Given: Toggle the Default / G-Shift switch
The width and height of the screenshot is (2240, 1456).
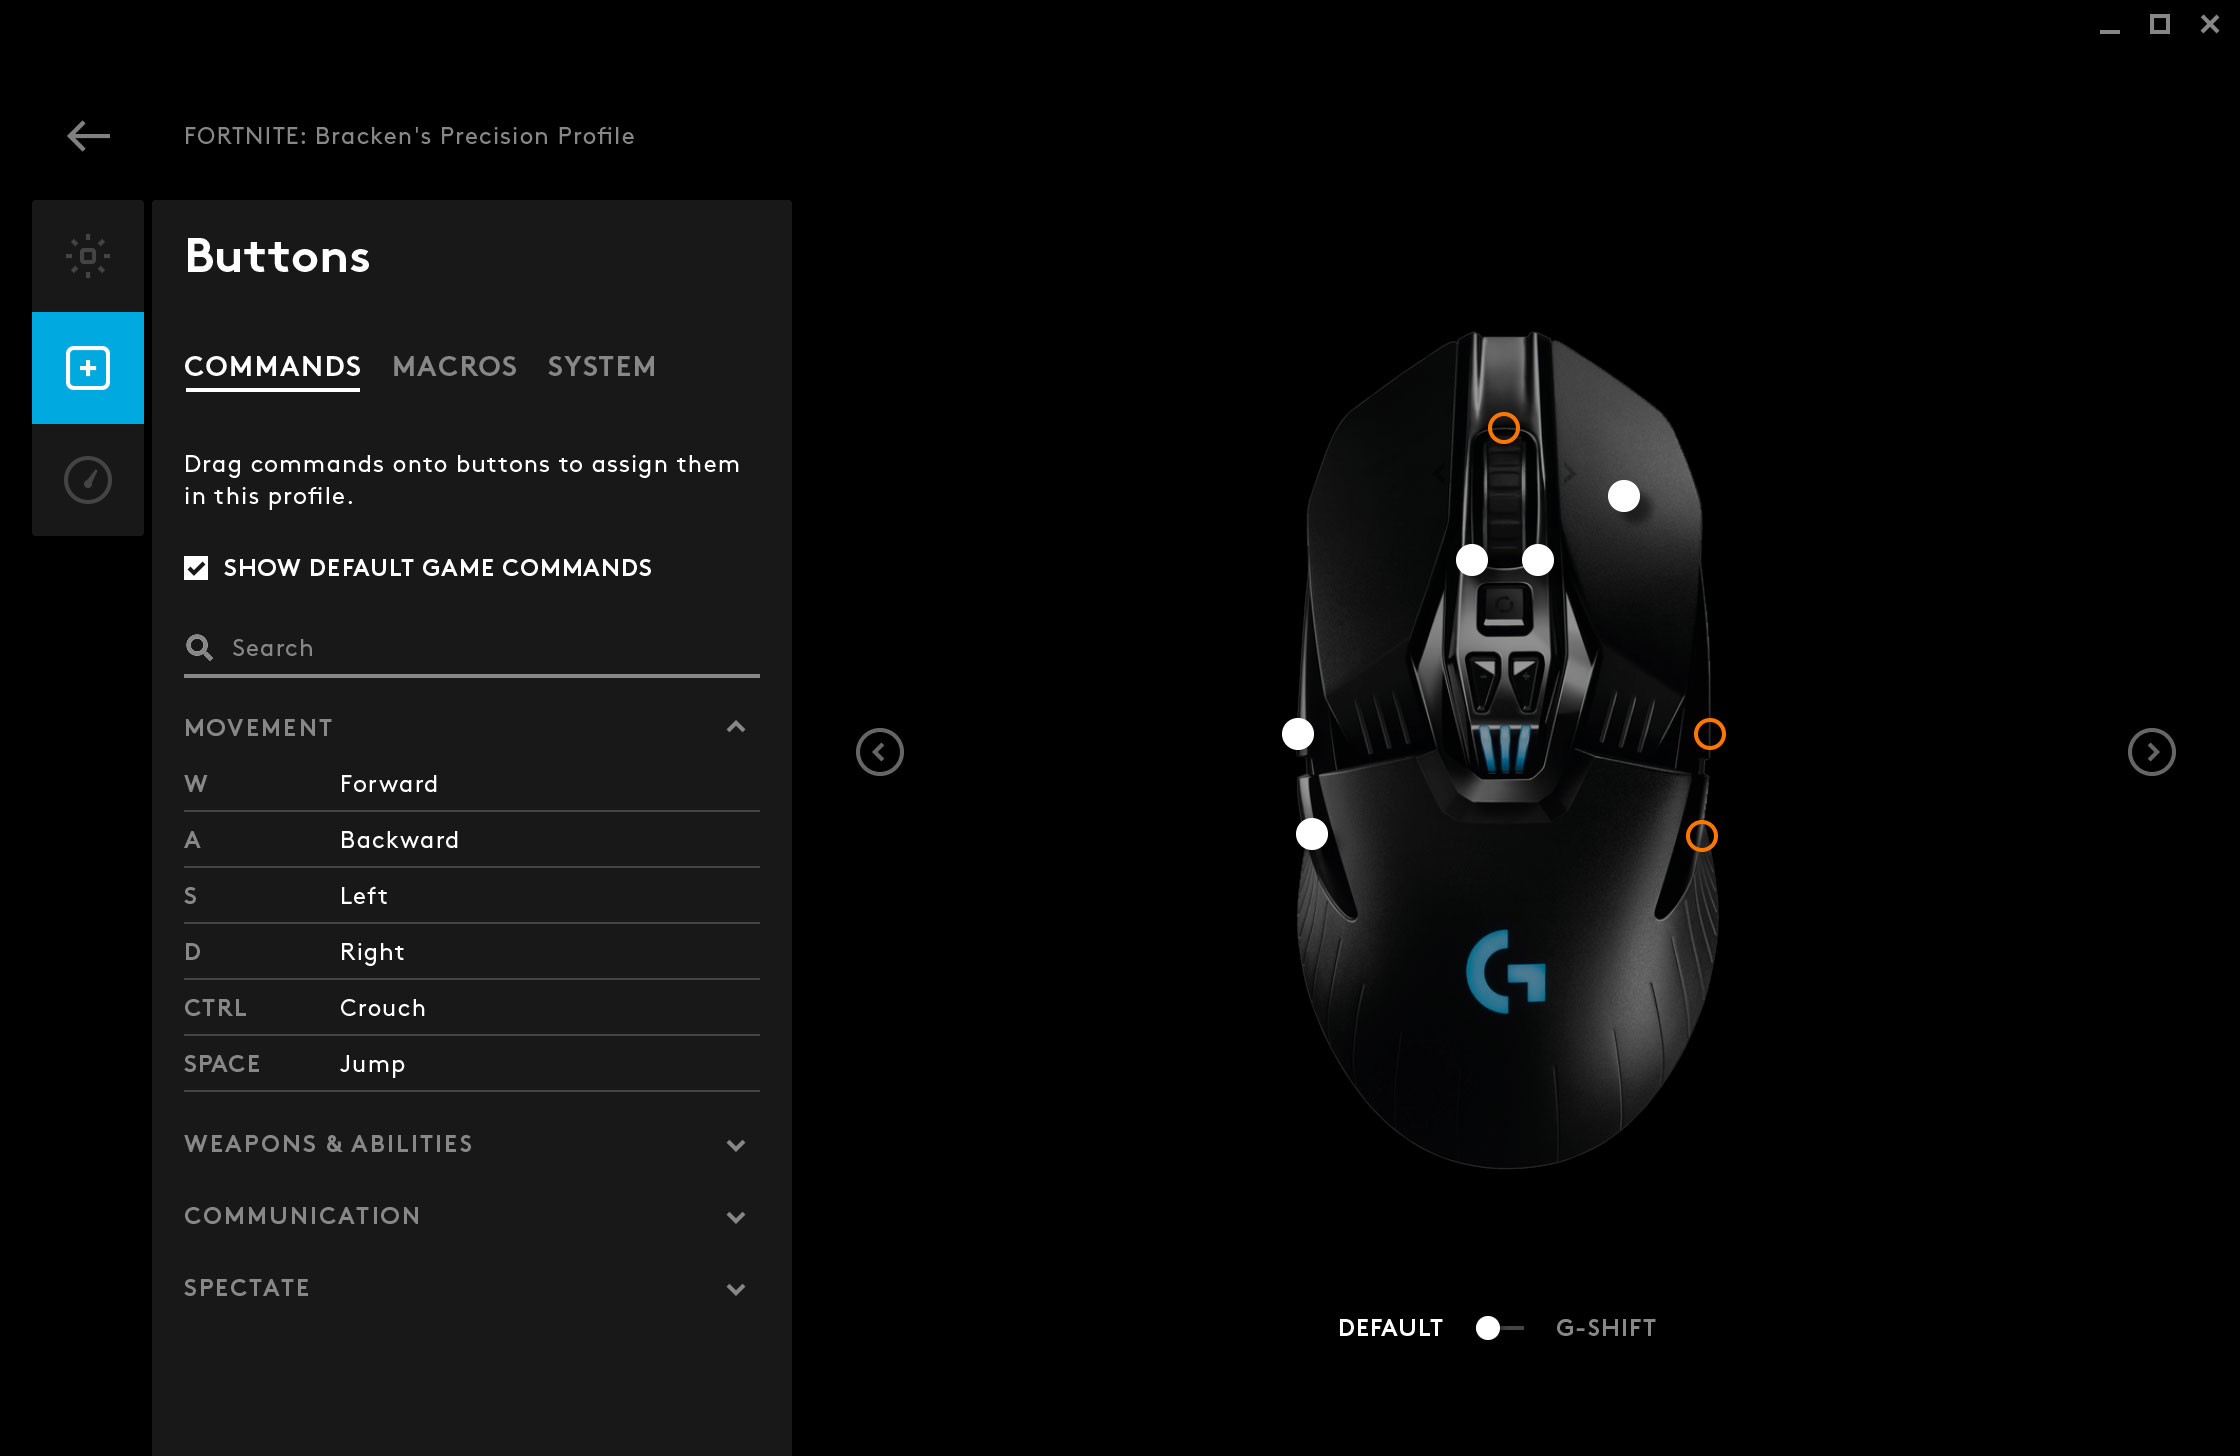Looking at the screenshot, I should (x=1499, y=1328).
